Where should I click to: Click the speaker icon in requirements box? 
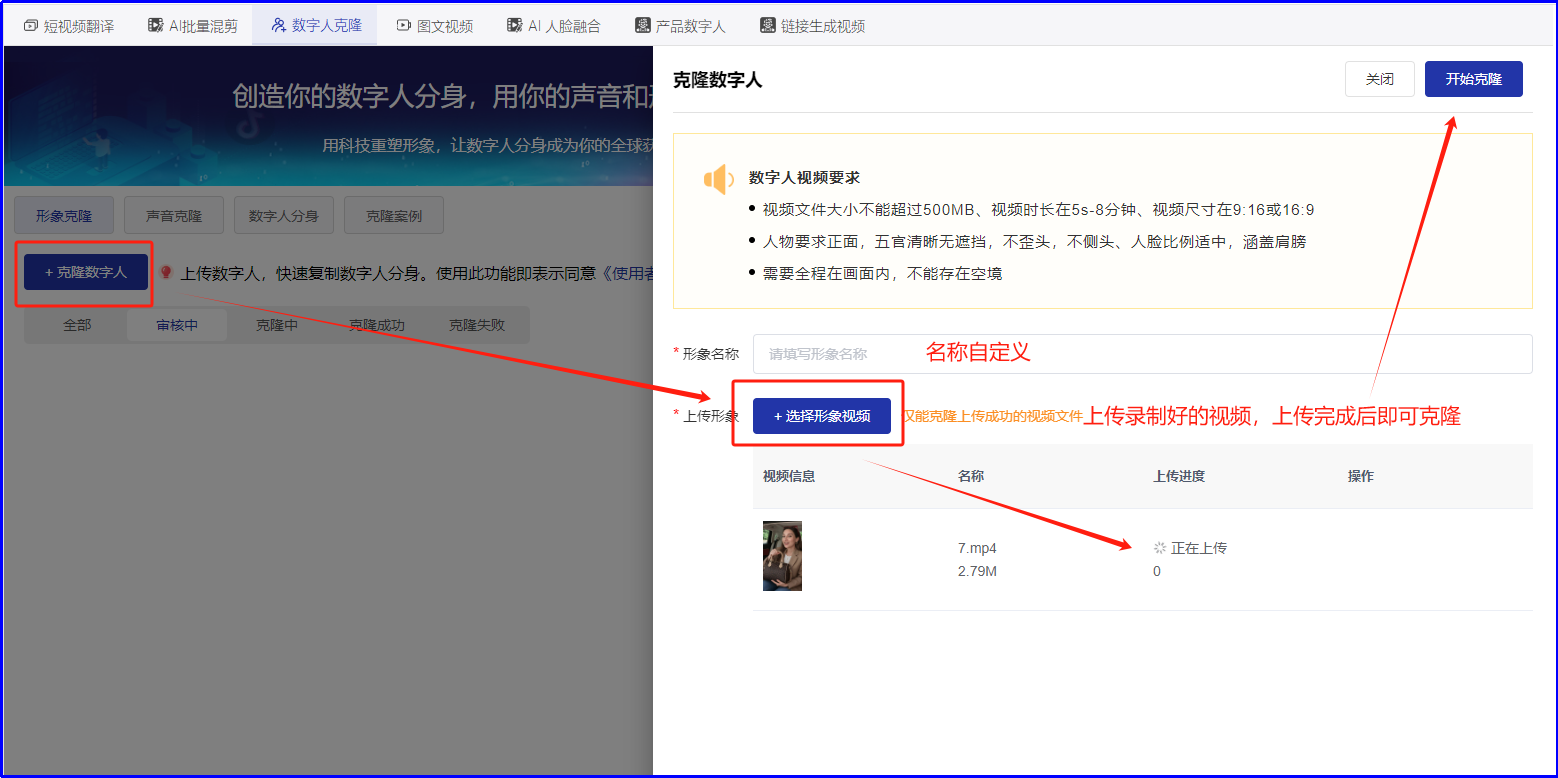(718, 180)
